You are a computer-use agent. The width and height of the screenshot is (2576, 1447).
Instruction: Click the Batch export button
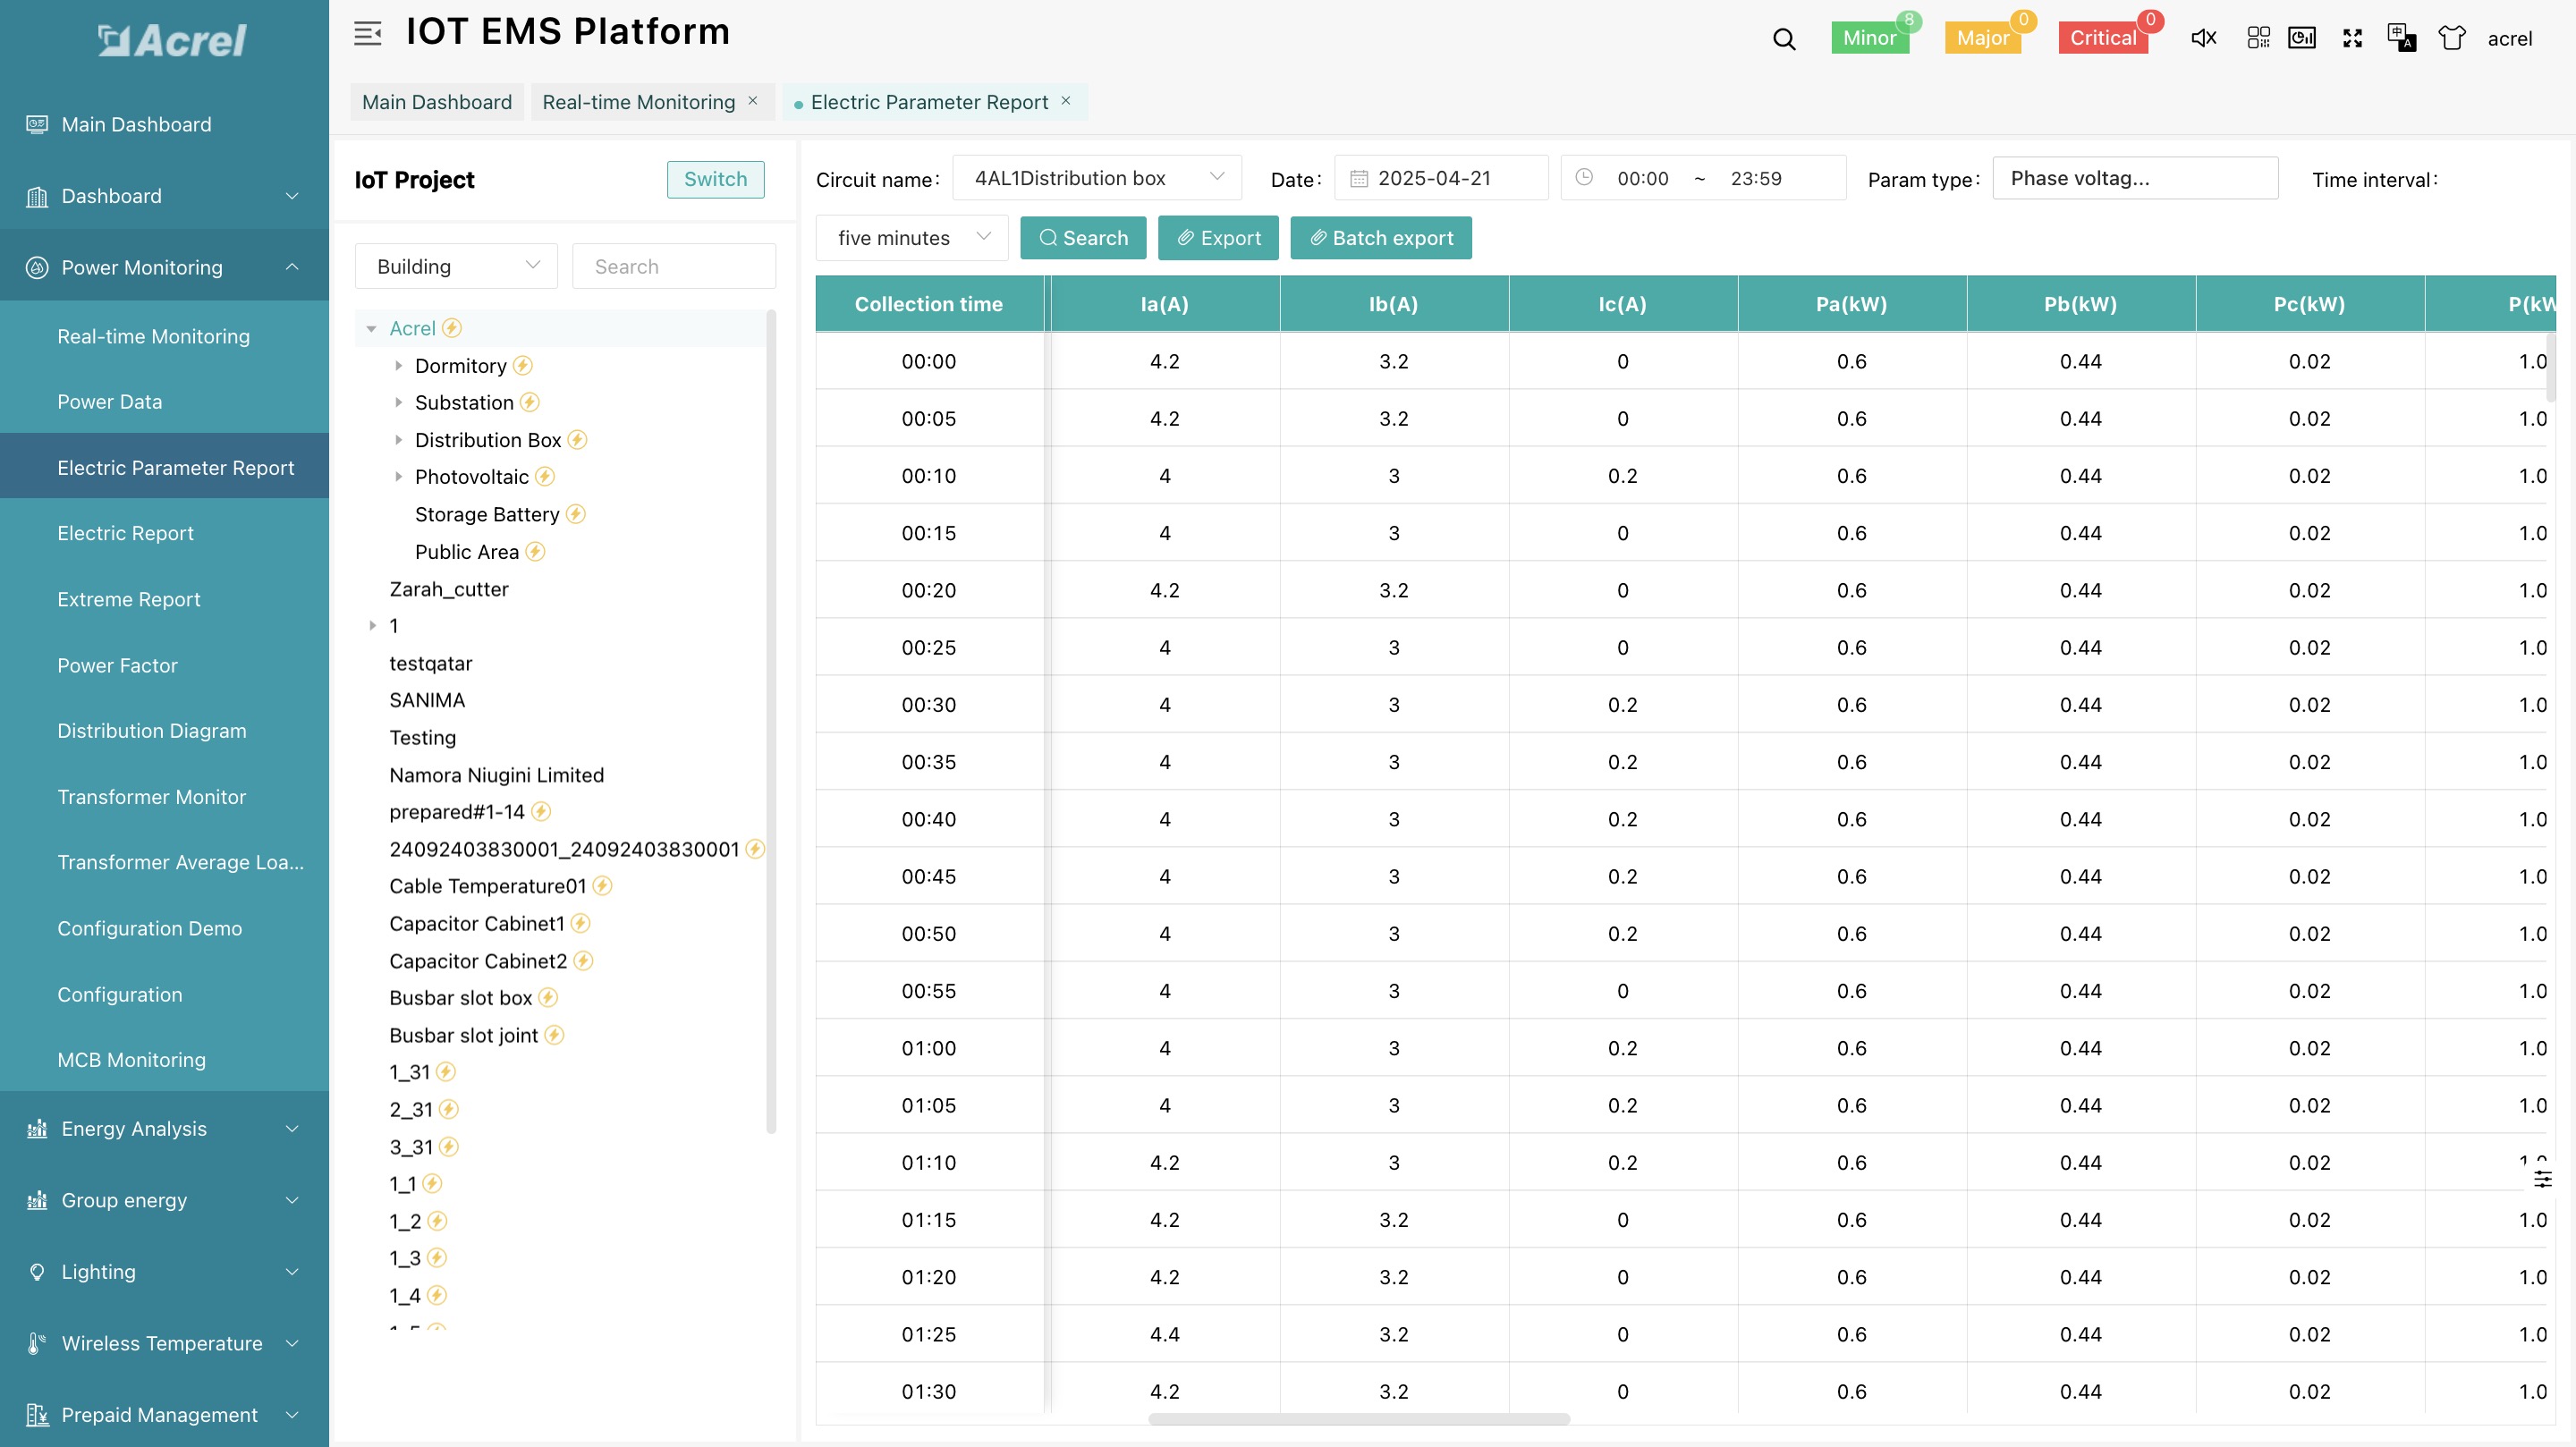coord(1381,238)
